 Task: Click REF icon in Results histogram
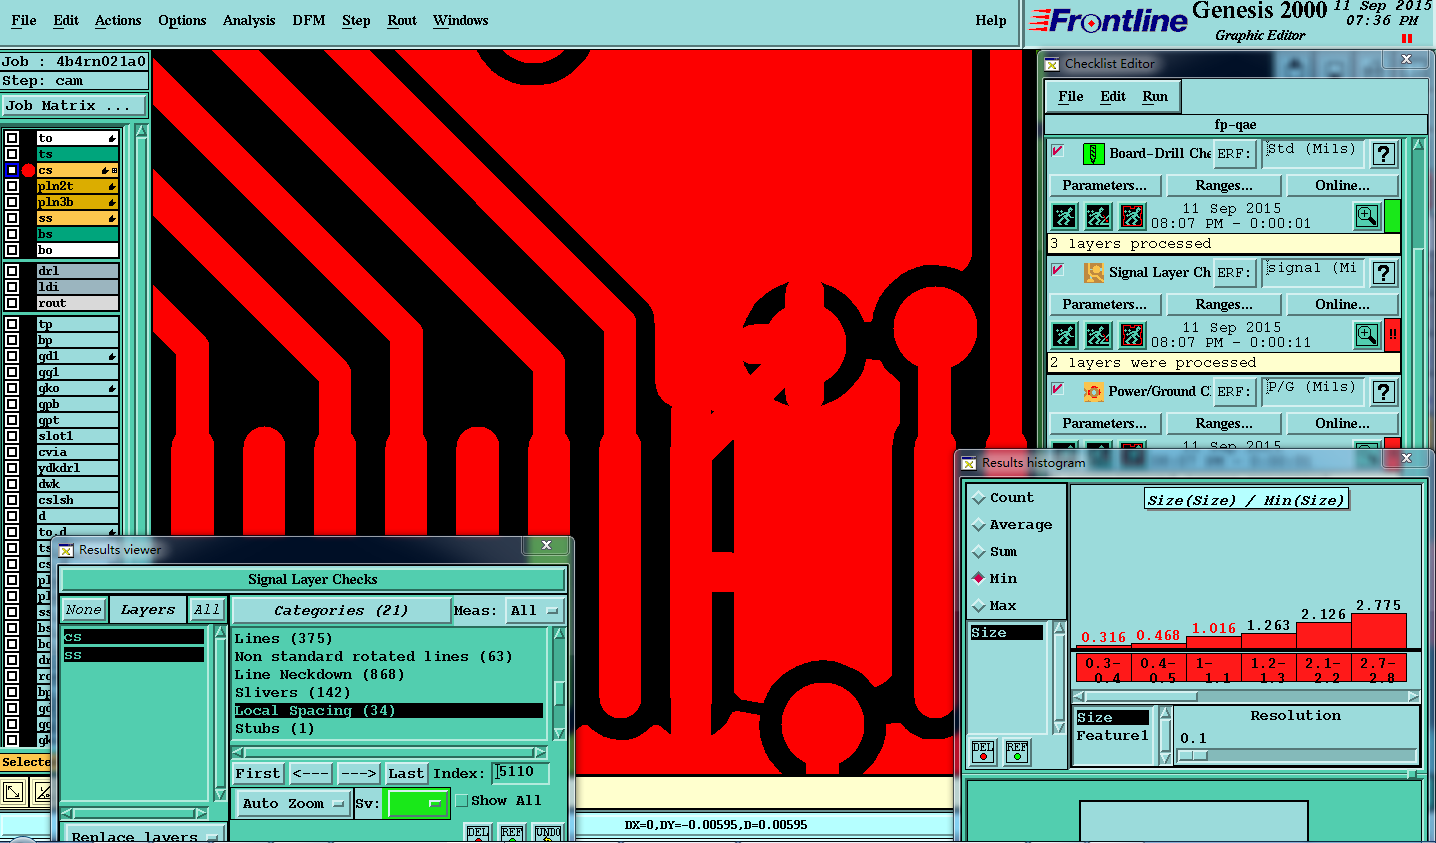[x=1017, y=751]
